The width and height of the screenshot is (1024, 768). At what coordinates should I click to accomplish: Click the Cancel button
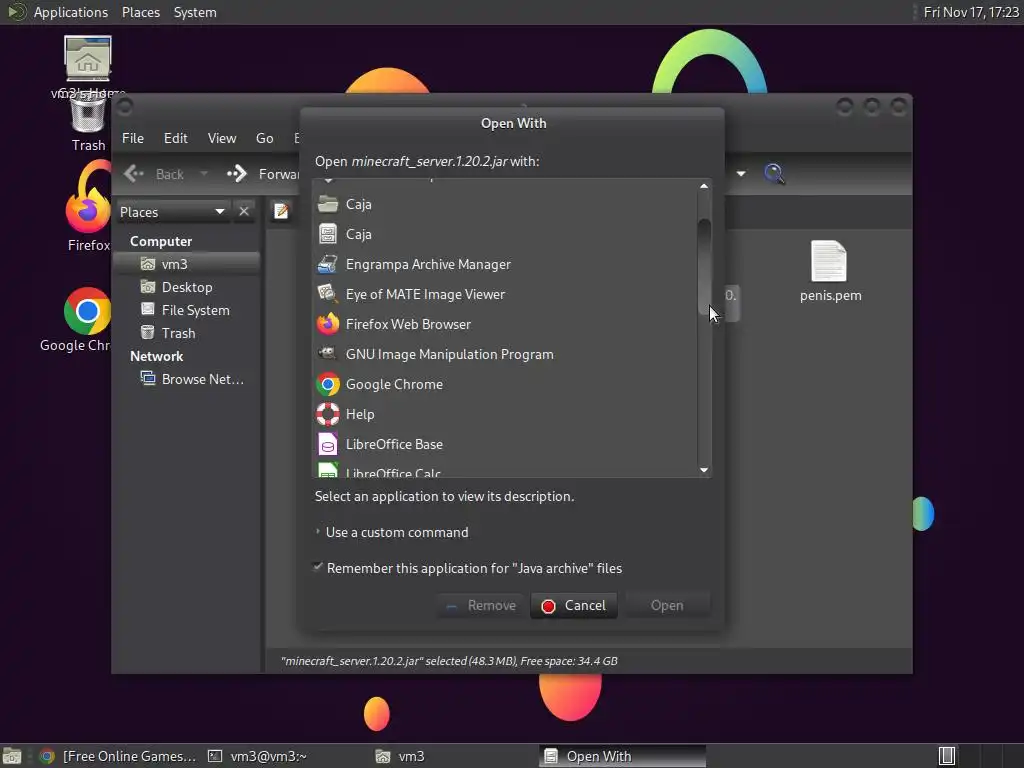coord(573,605)
